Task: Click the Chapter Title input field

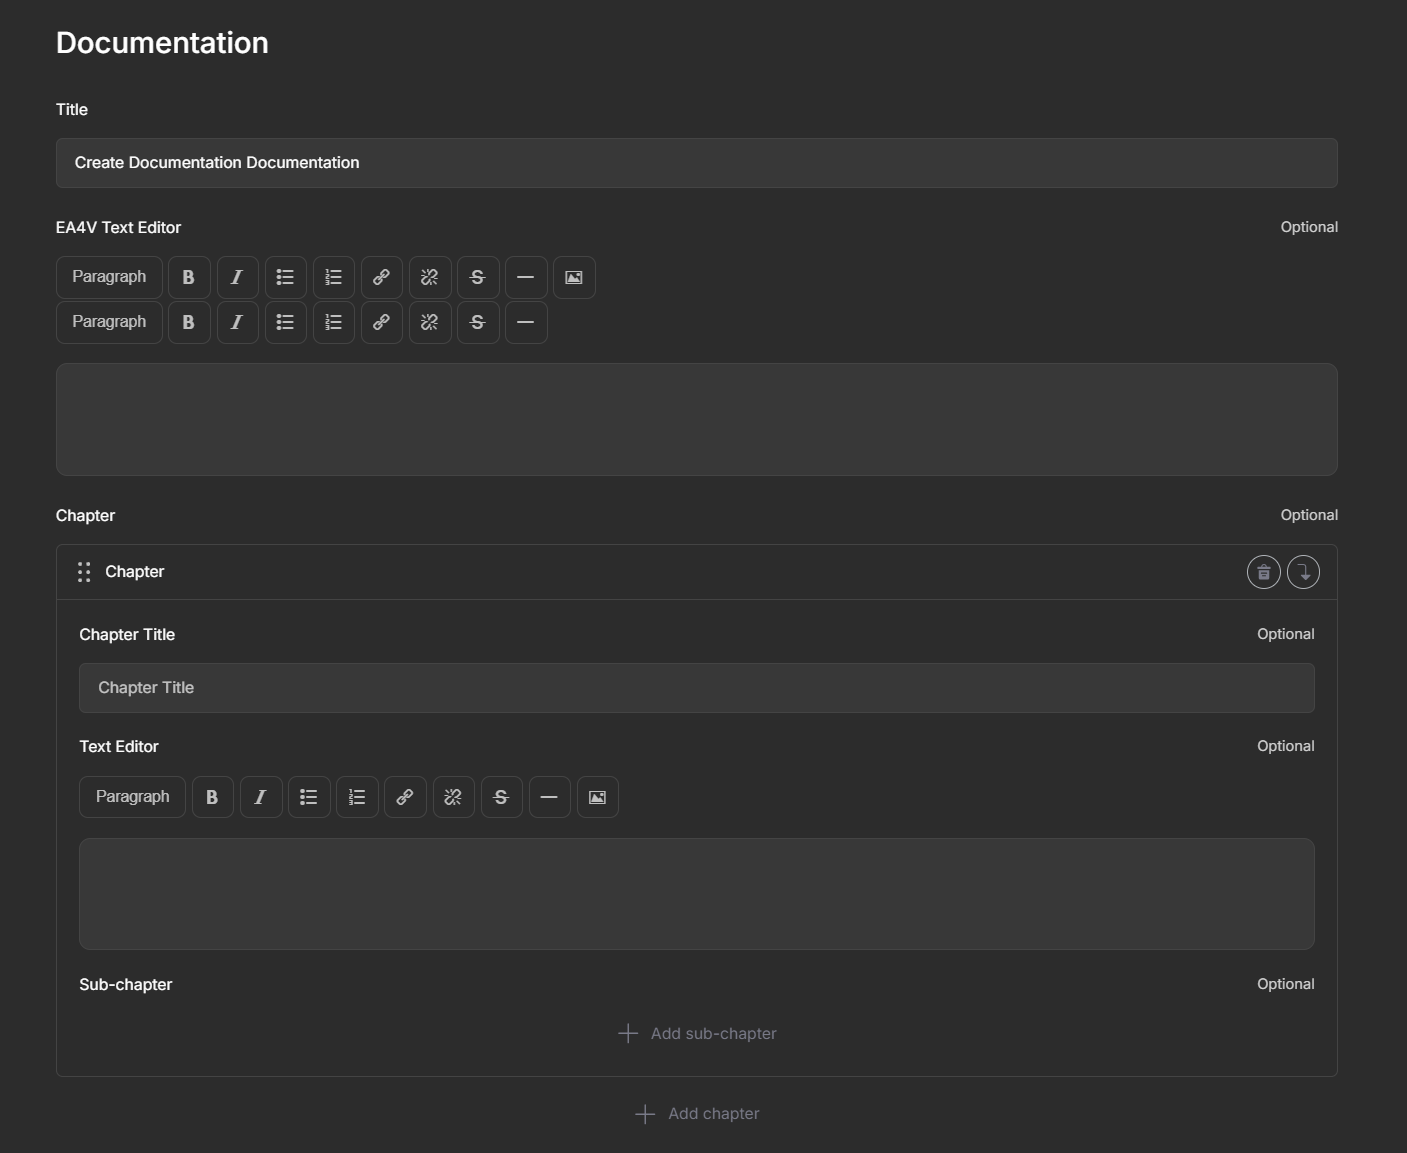Action: pyautogui.click(x=696, y=688)
